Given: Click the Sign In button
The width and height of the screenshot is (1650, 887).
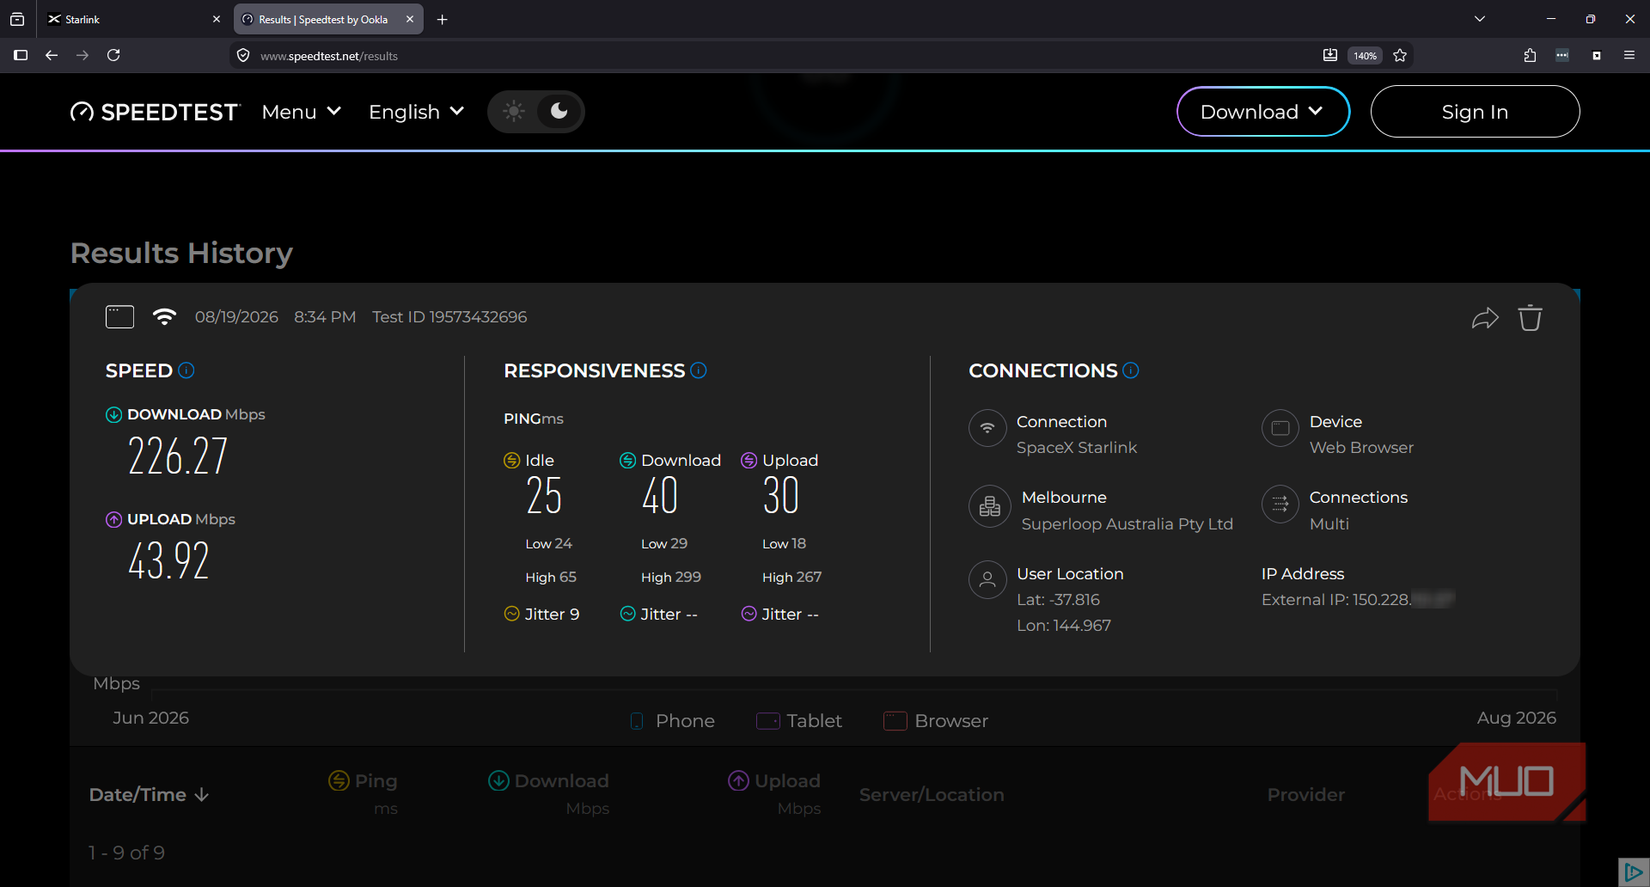Looking at the screenshot, I should pyautogui.click(x=1475, y=111).
